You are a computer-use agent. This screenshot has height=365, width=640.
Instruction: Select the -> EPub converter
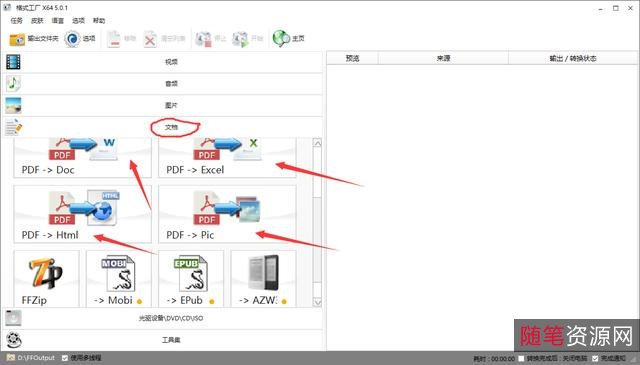click(191, 279)
